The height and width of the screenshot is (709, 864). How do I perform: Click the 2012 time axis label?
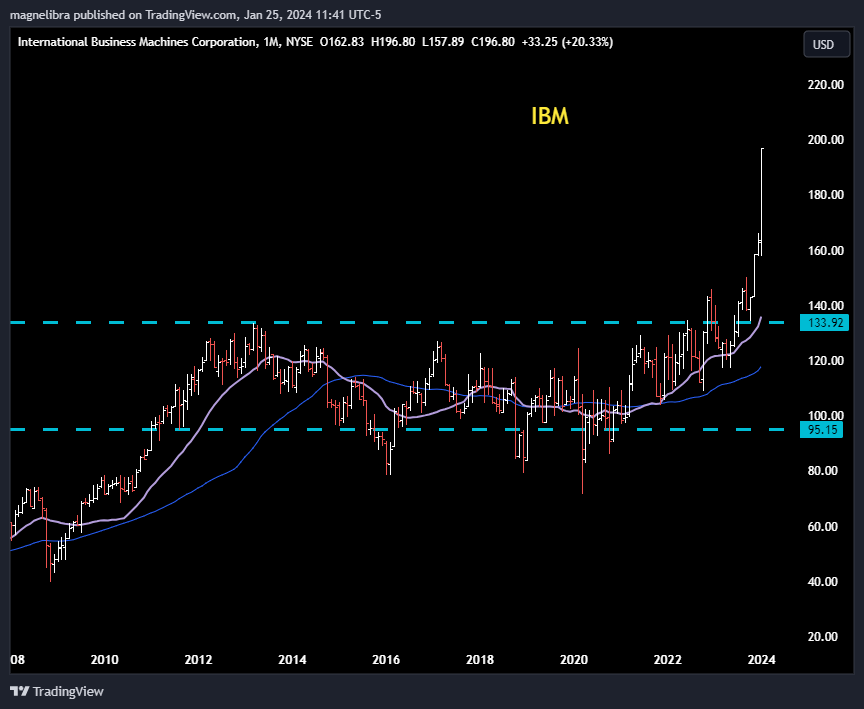(x=198, y=659)
